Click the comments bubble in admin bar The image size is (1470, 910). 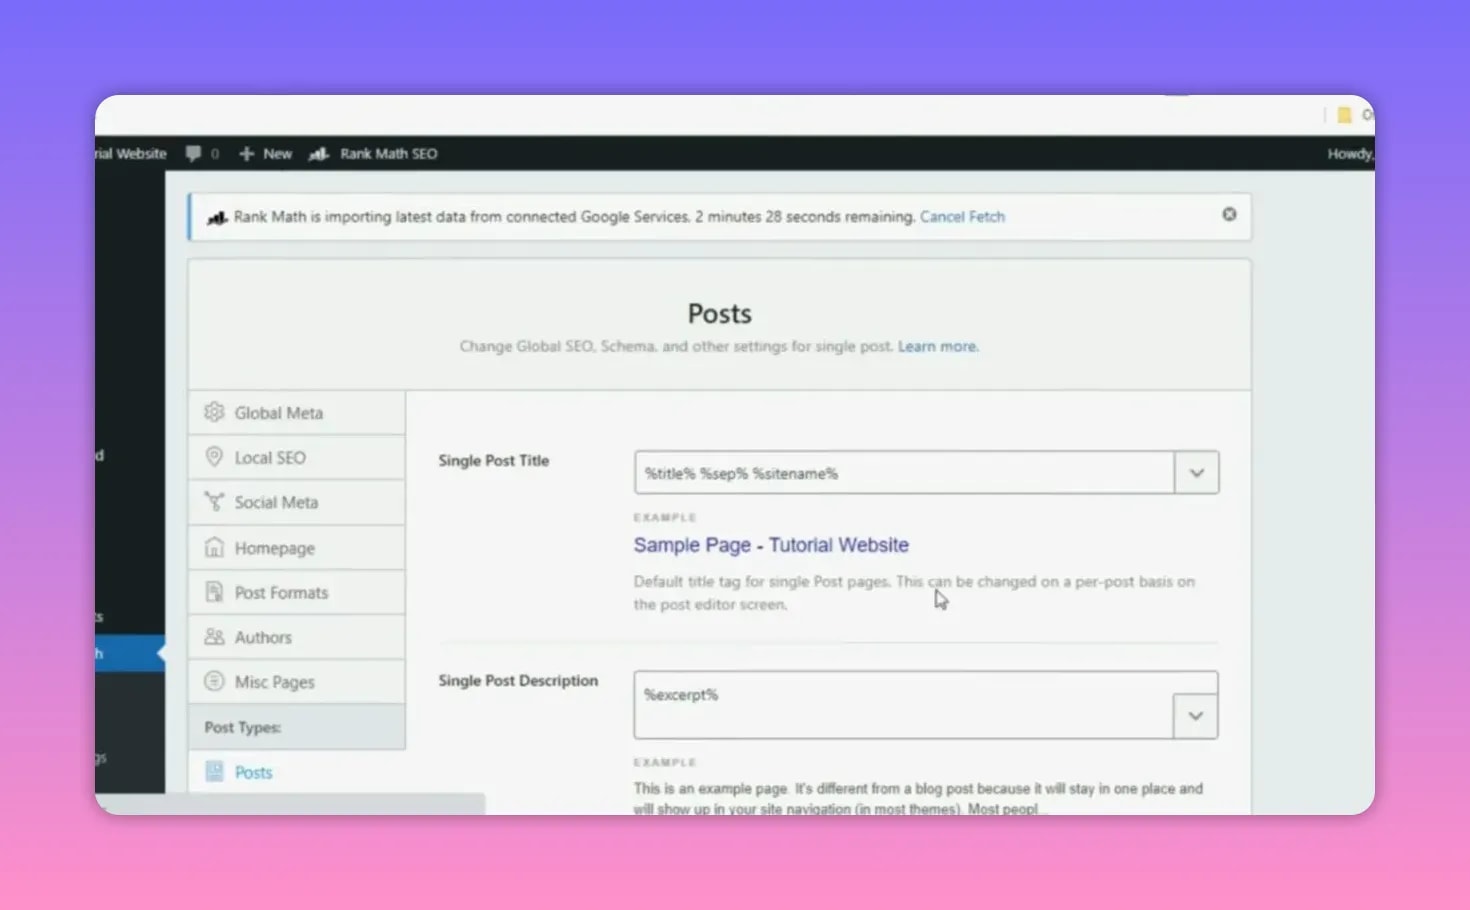(194, 153)
